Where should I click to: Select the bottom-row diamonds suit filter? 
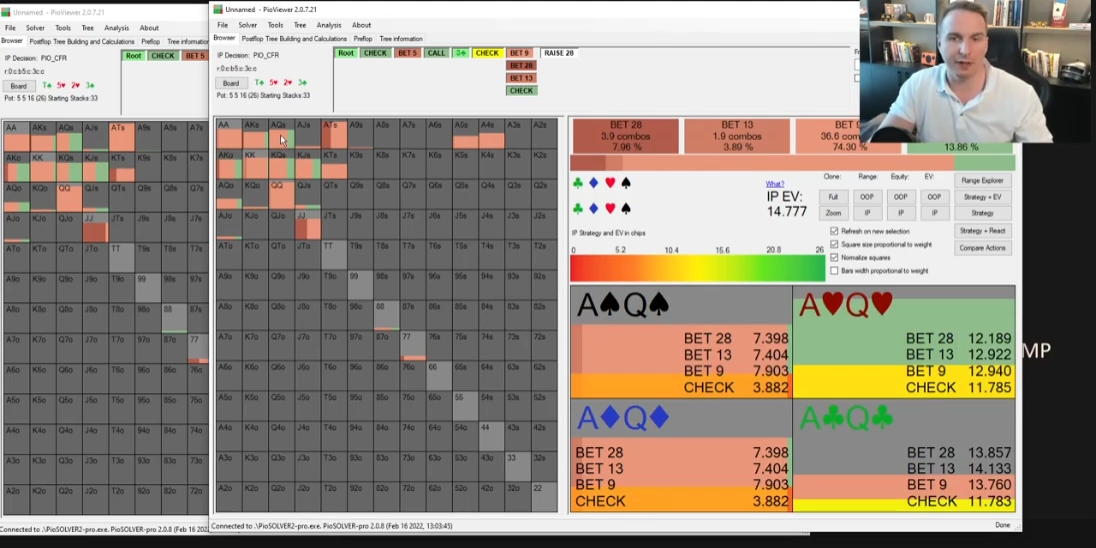coord(593,208)
